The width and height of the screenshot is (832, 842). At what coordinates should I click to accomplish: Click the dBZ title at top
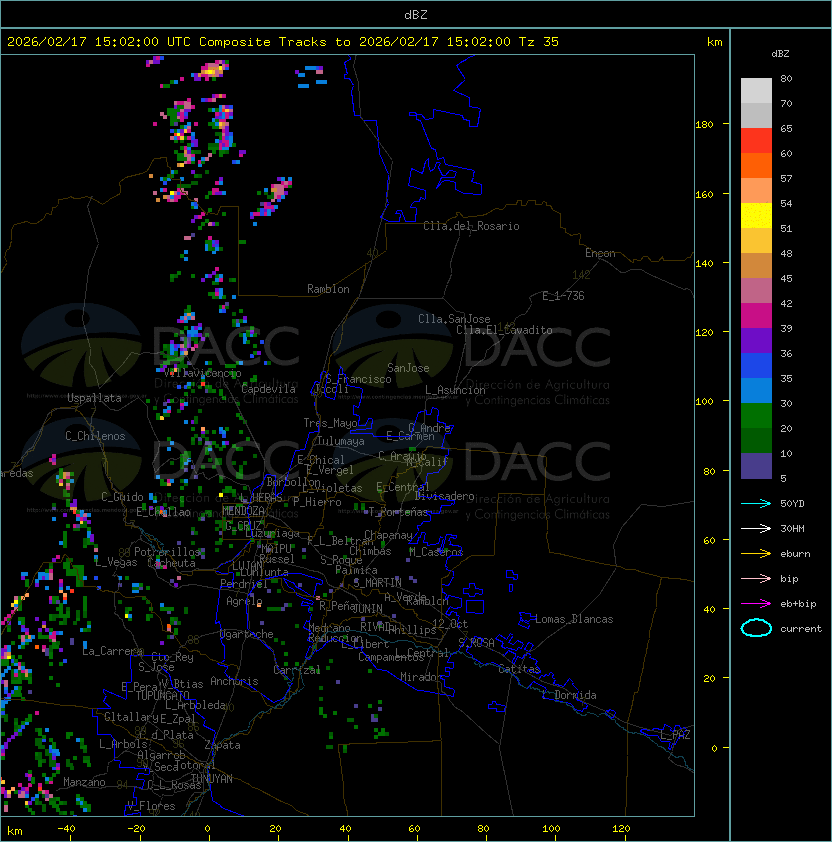coord(416,15)
